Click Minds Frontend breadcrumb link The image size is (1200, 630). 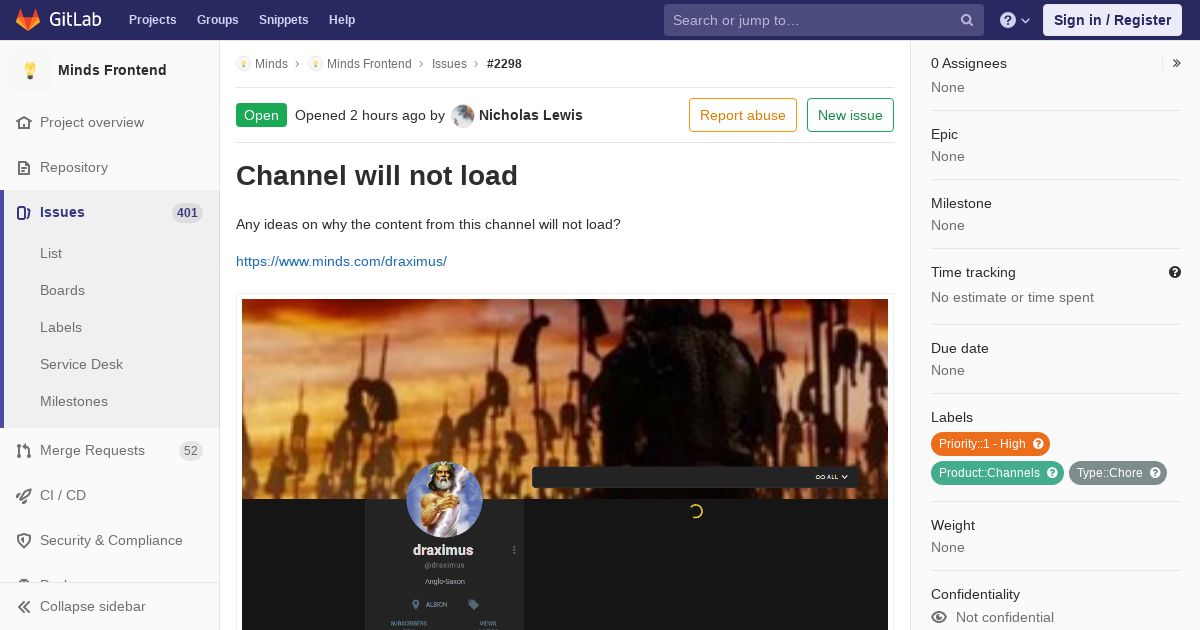[369, 63]
